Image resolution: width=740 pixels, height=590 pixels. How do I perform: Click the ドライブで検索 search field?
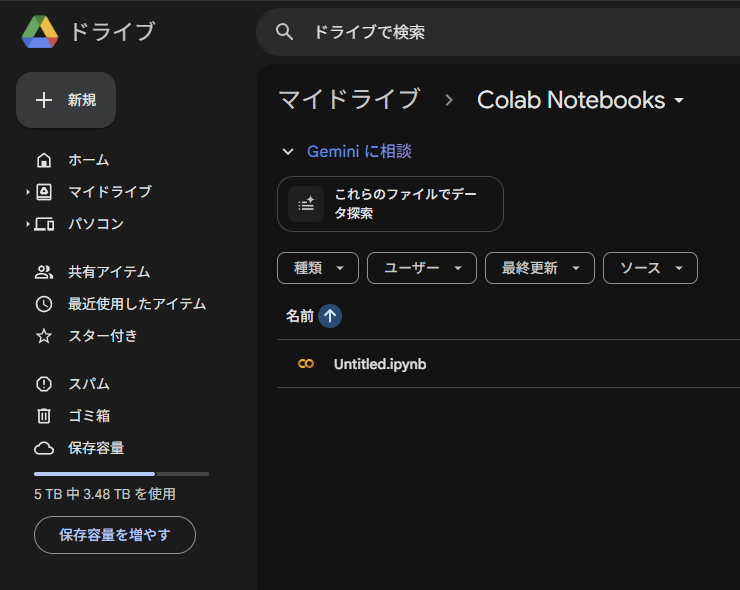coord(500,32)
